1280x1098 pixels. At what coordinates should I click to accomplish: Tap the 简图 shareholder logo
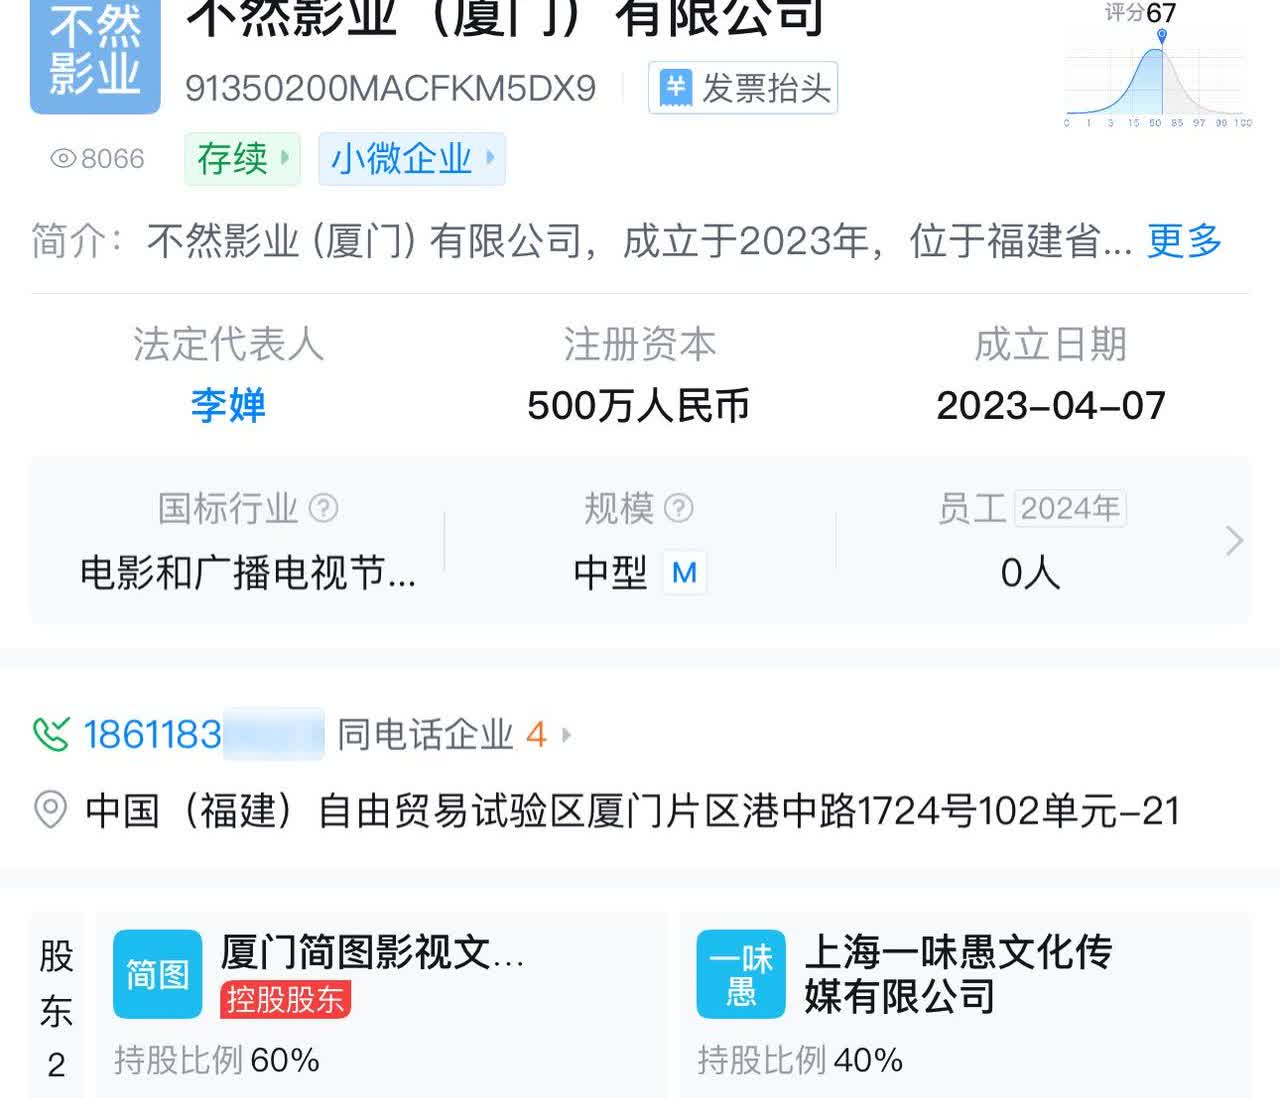point(157,974)
